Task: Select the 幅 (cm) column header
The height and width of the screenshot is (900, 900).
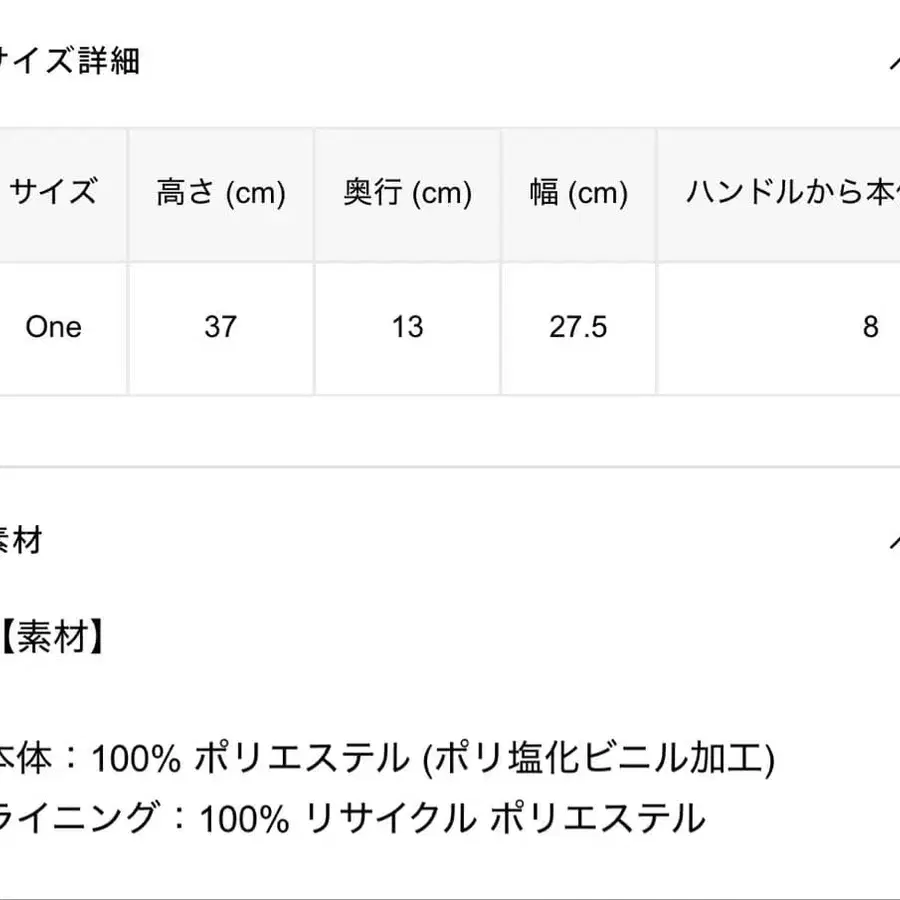Action: click(579, 193)
